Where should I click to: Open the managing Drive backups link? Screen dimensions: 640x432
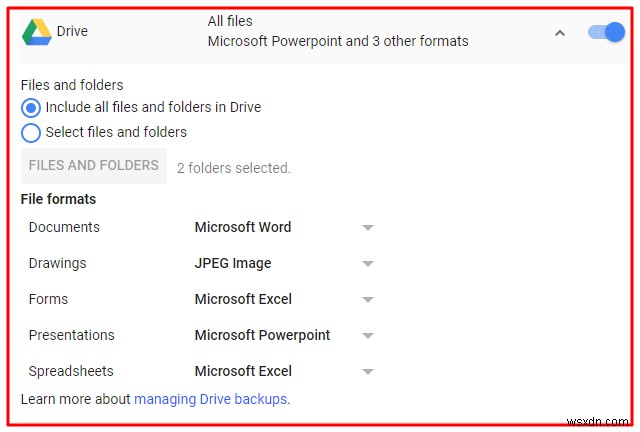coord(210,399)
